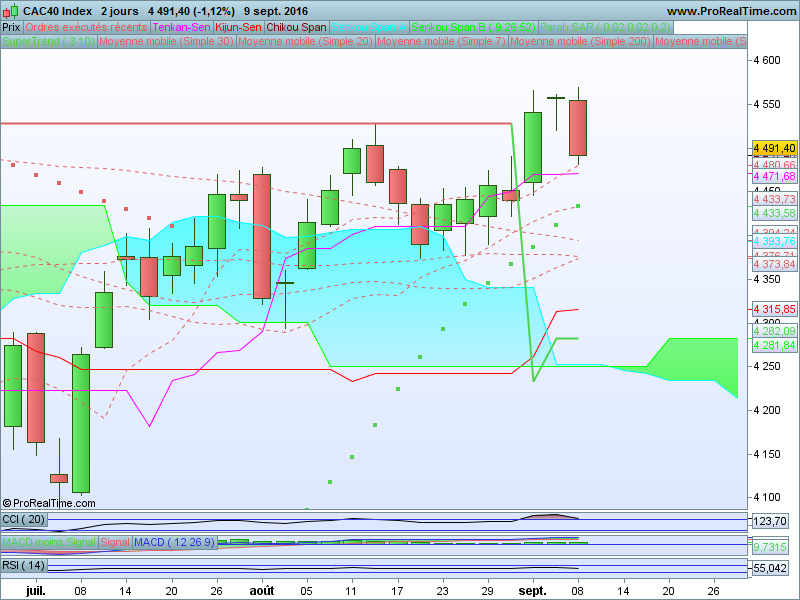Click the 4 433,58 green price tag
The height and width of the screenshot is (600, 800).
pos(774,213)
